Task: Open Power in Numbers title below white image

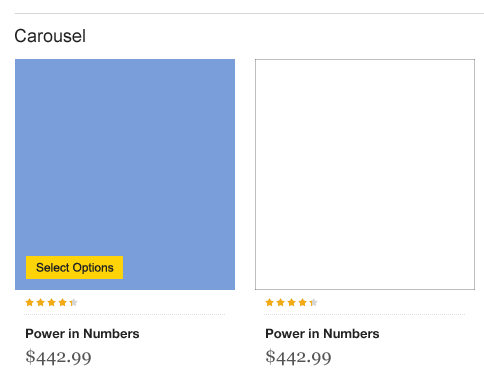Action: pyautogui.click(x=322, y=334)
